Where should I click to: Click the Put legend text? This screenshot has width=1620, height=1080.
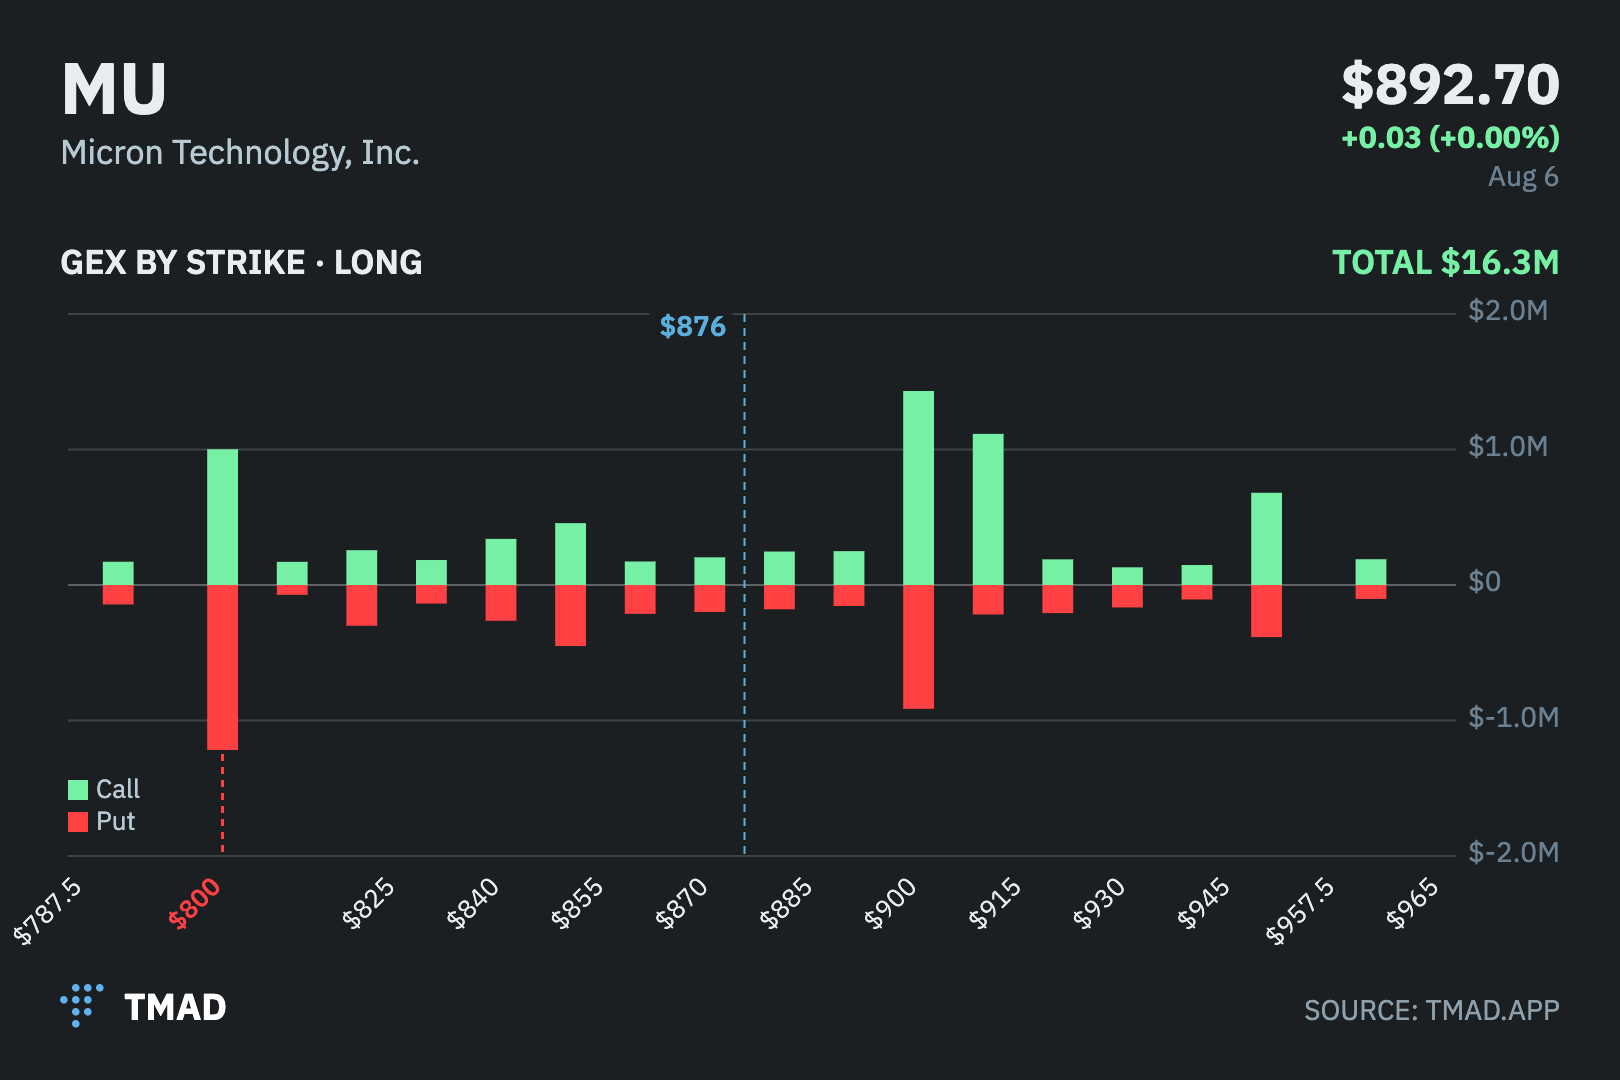[116, 822]
